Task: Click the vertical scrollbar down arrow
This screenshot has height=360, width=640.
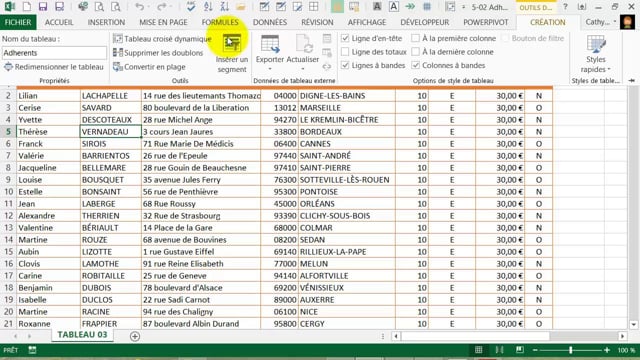Action: 633,325
